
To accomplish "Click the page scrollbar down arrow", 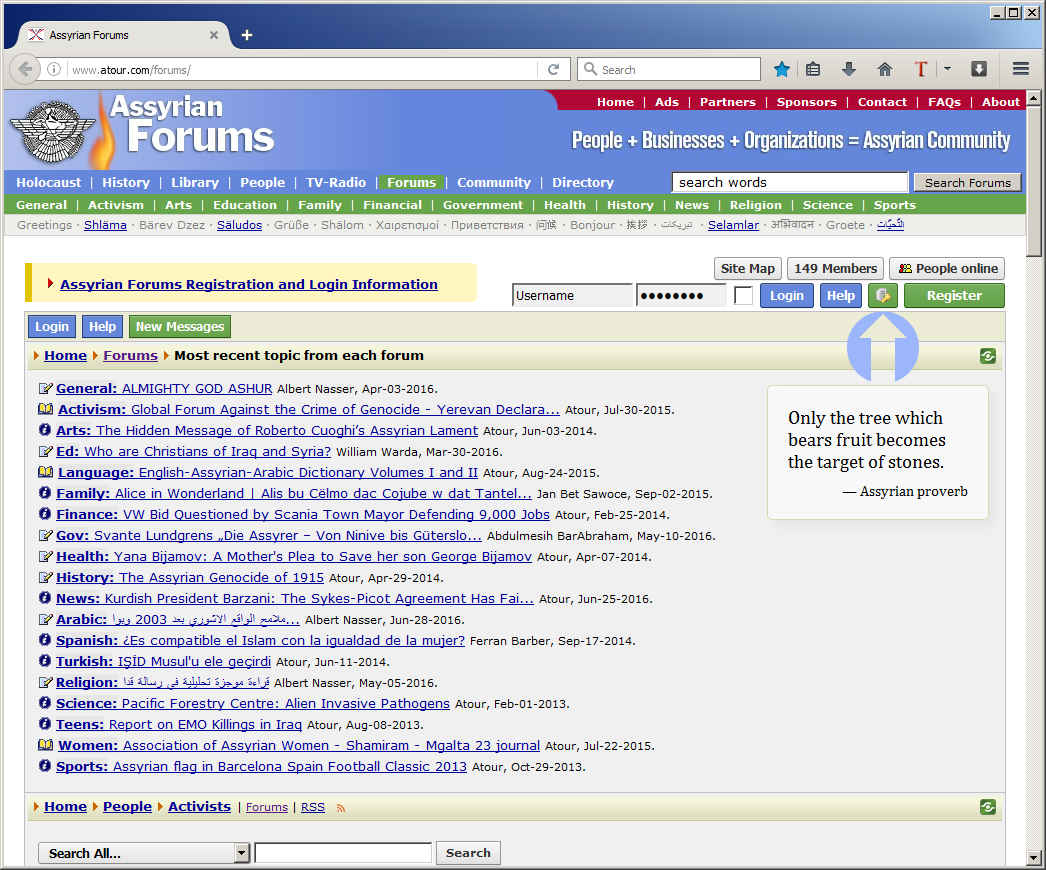I will (x=1033, y=858).
